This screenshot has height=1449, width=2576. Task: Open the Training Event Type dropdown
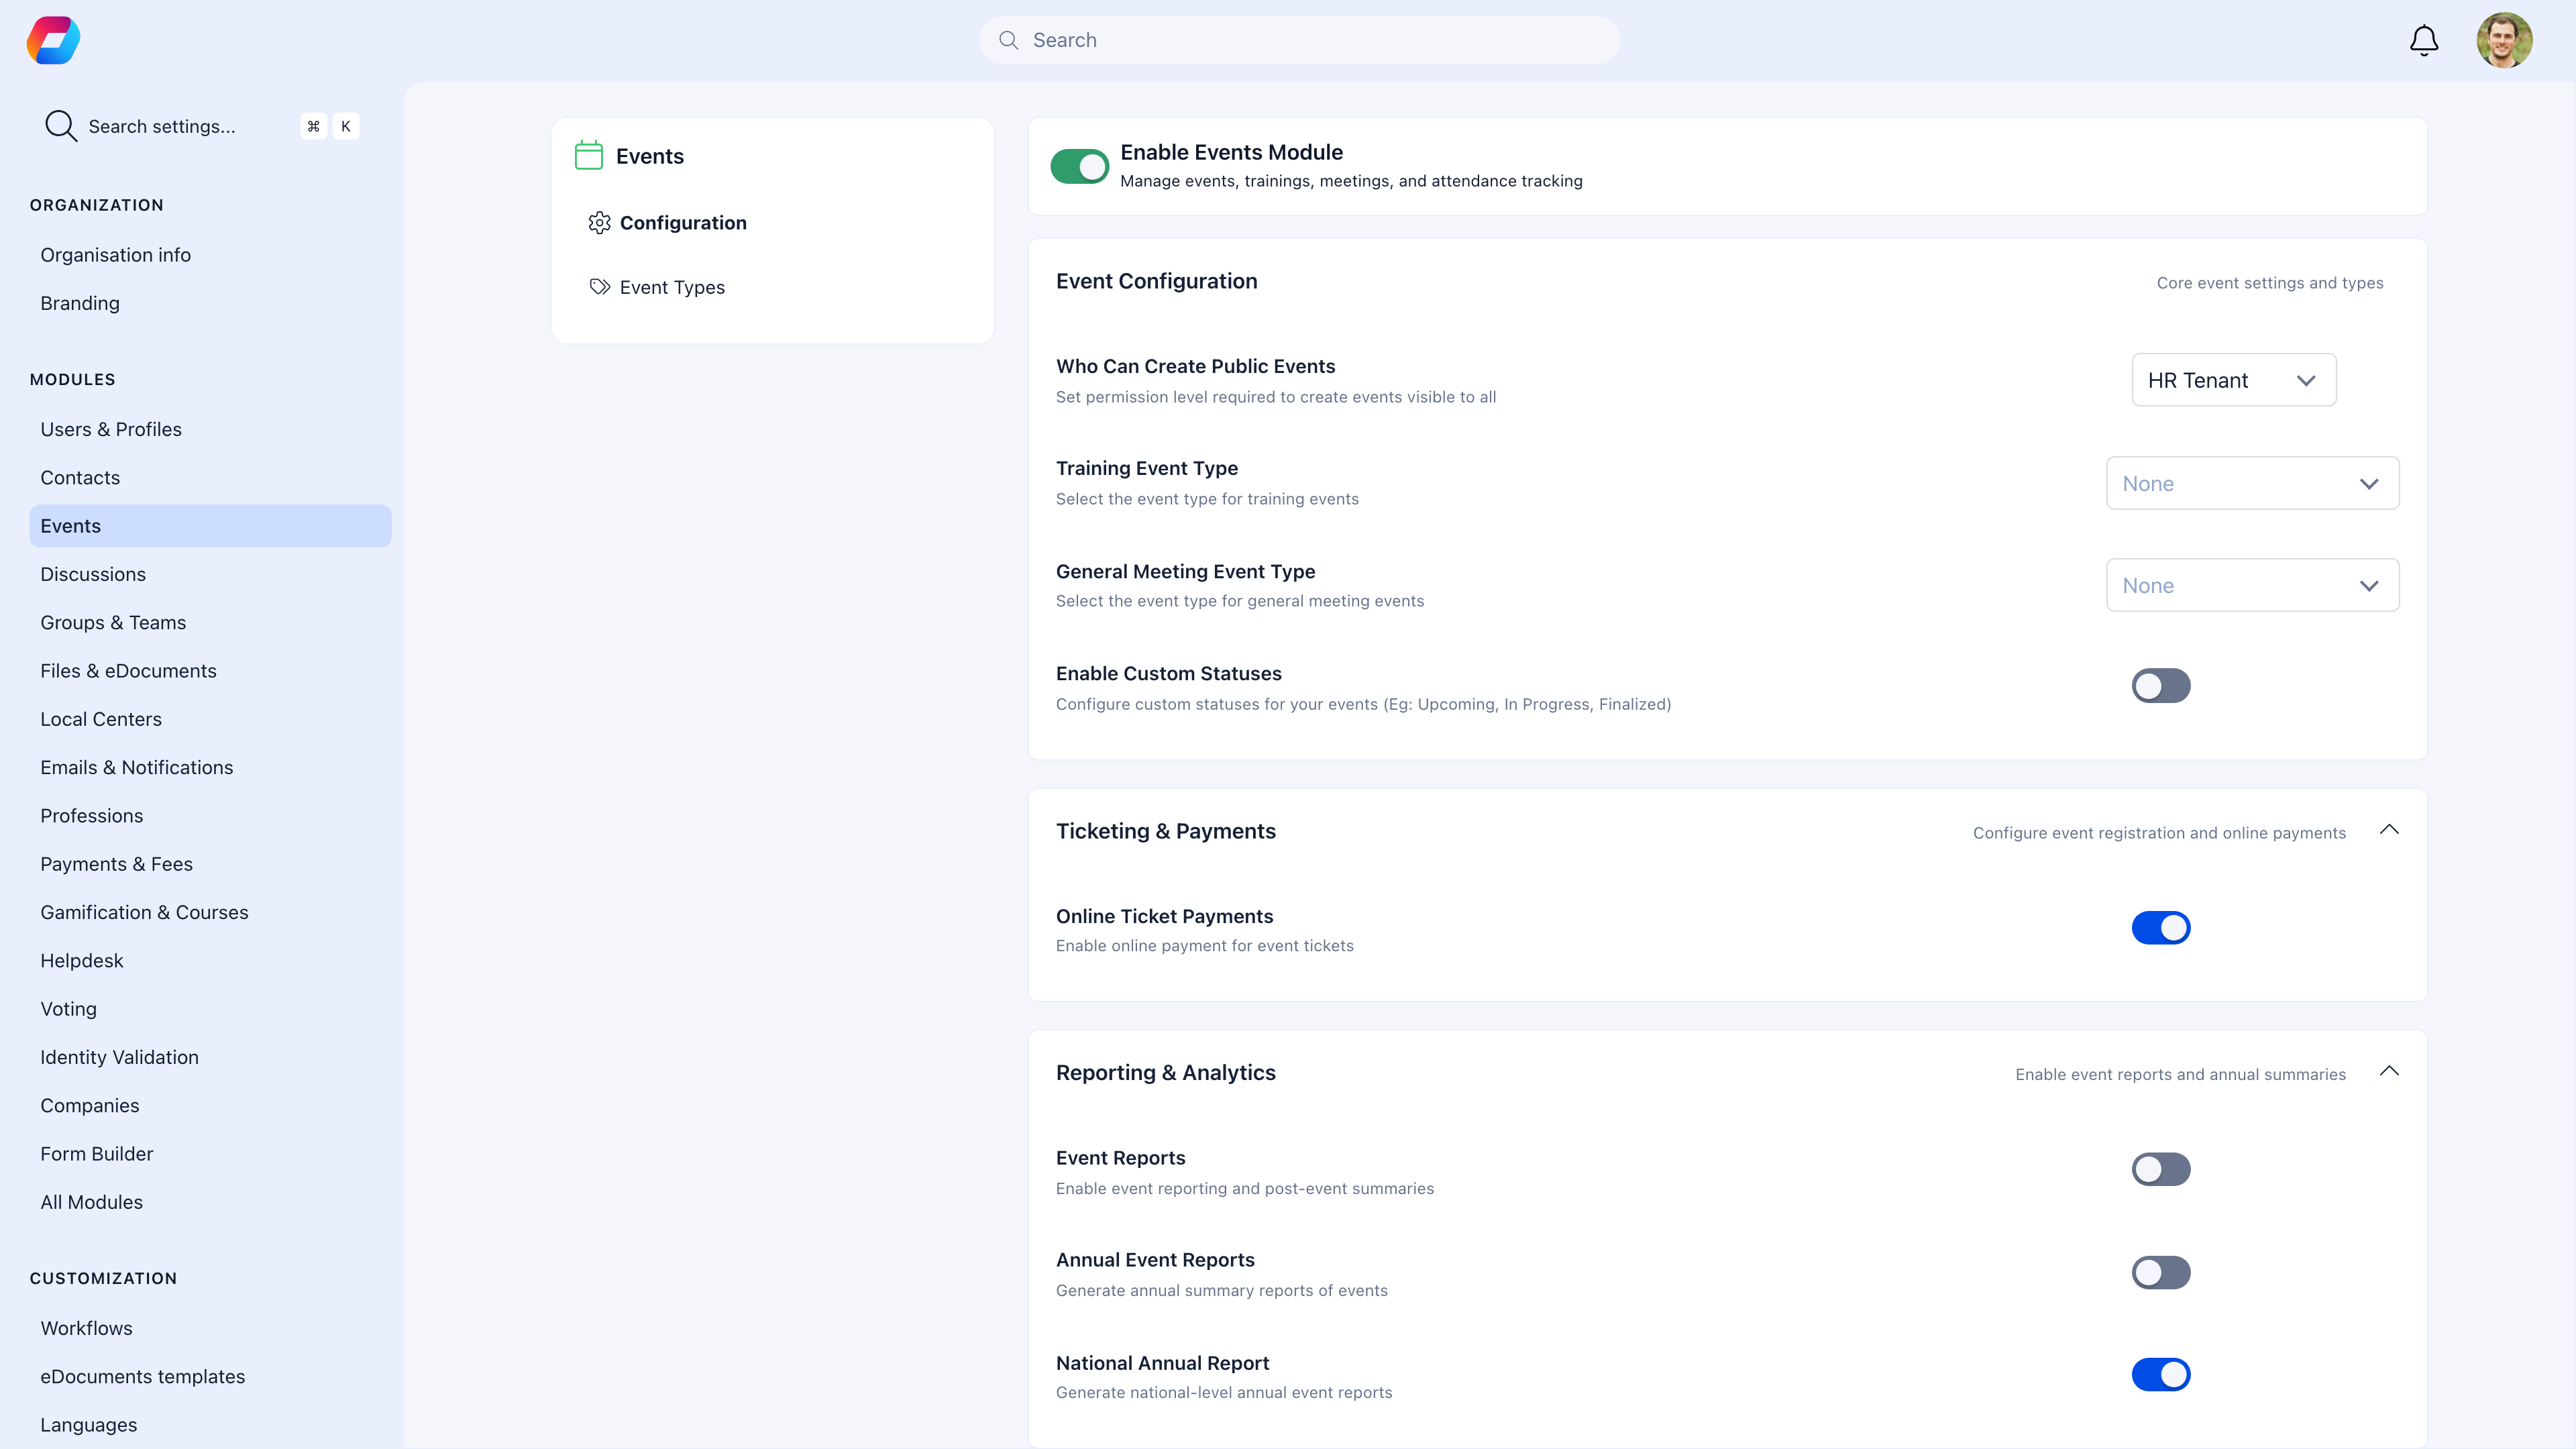2252,483
